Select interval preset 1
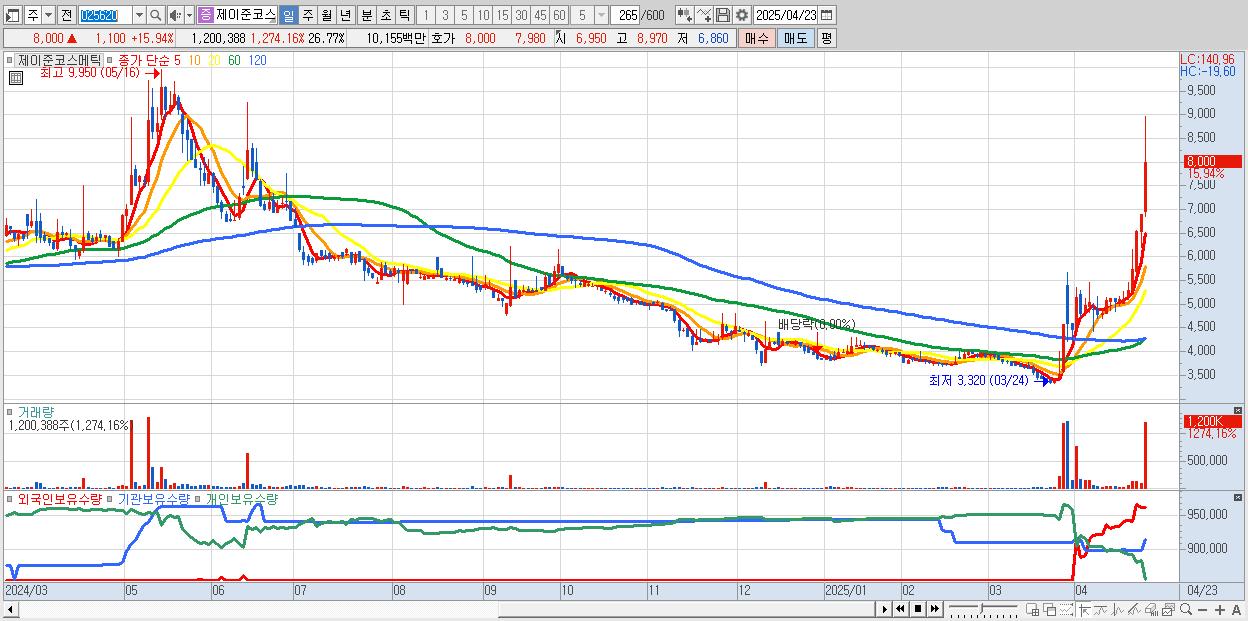 pos(426,15)
